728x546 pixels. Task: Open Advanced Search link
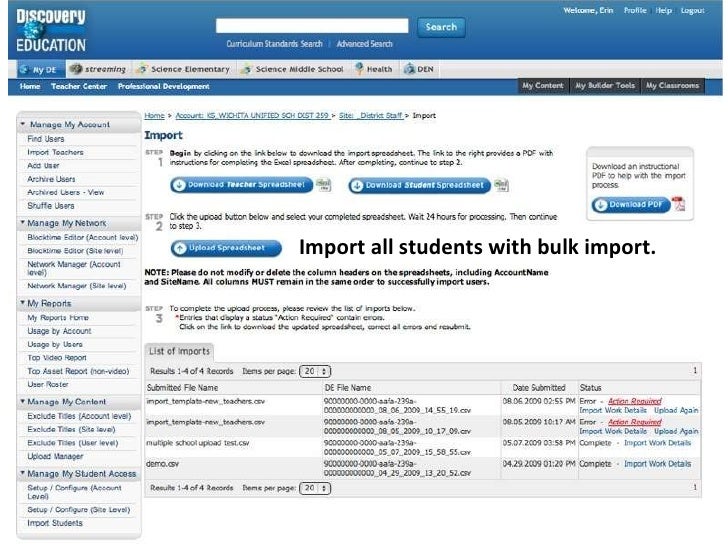[364, 44]
